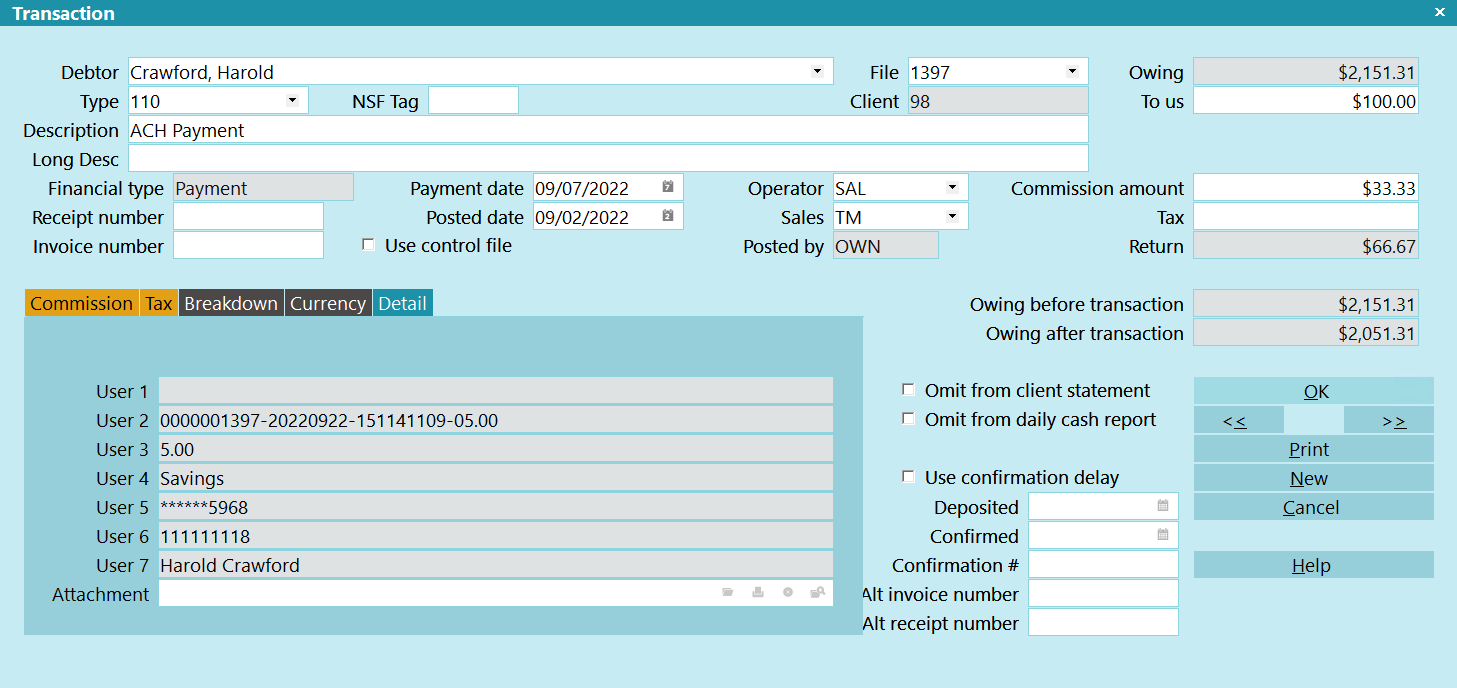Image resolution: width=1457 pixels, height=688 pixels.
Task: Open the Breakdown tab
Action: tap(231, 304)
